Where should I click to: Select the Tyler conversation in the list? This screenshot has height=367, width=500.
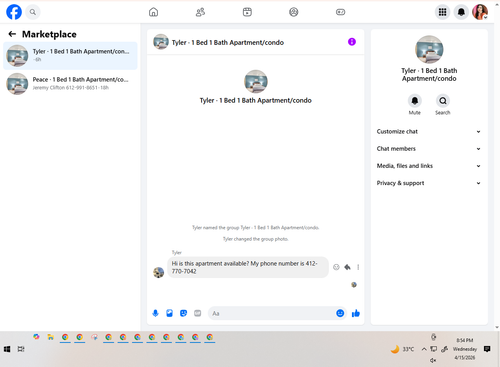coord(70,56)
